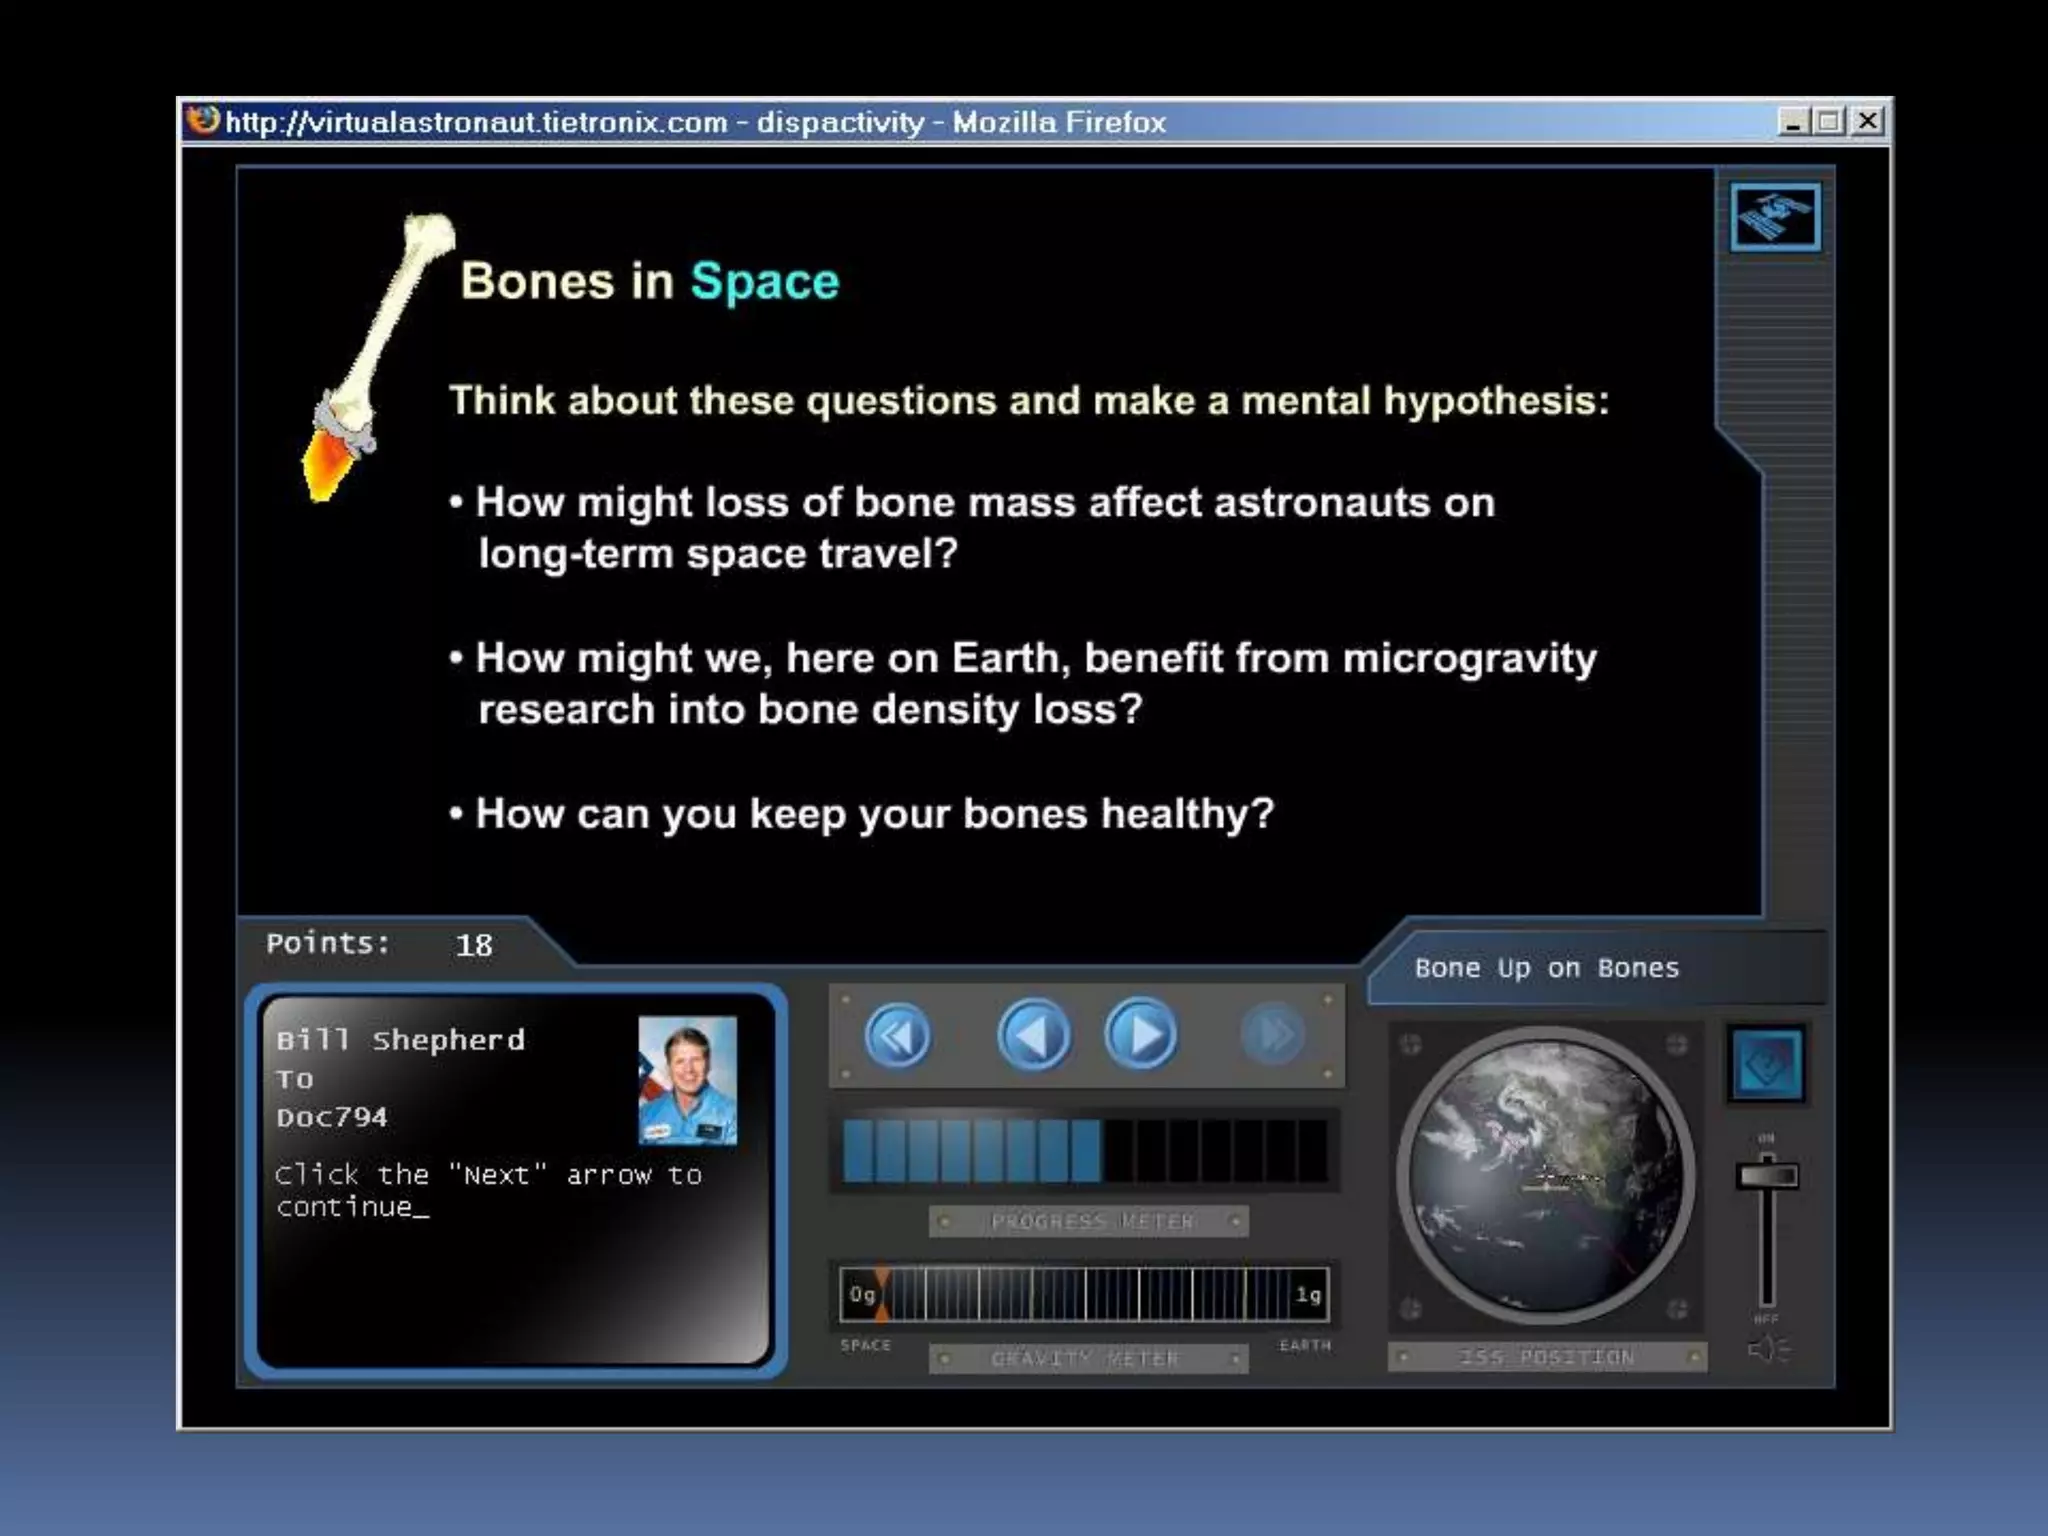Click the 'Bone Up on Bones' label

1547,968
